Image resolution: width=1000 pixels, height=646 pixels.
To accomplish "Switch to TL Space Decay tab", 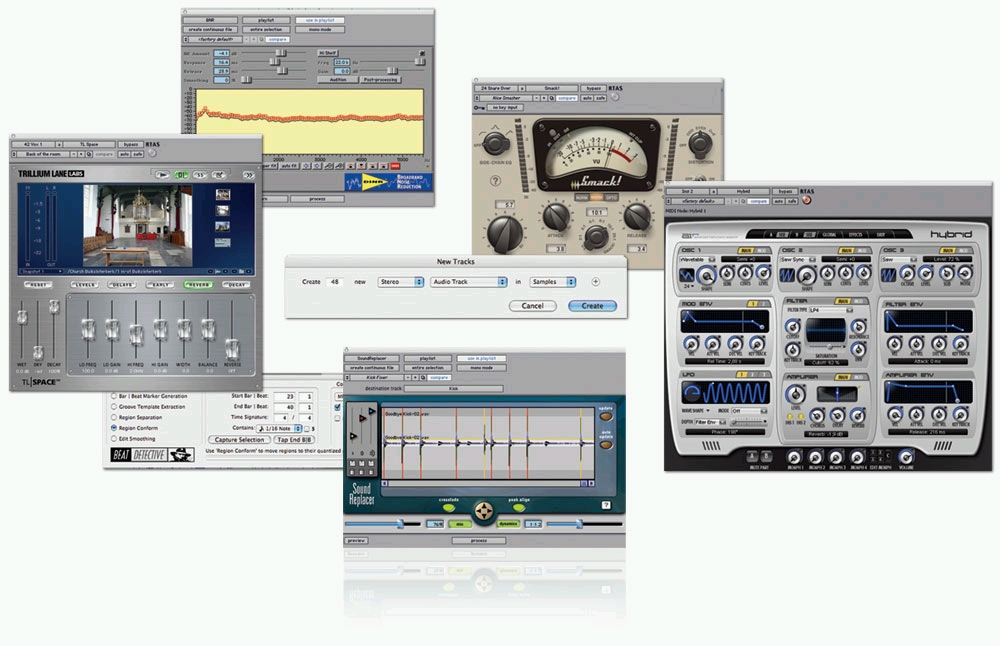I will [236, 284].
